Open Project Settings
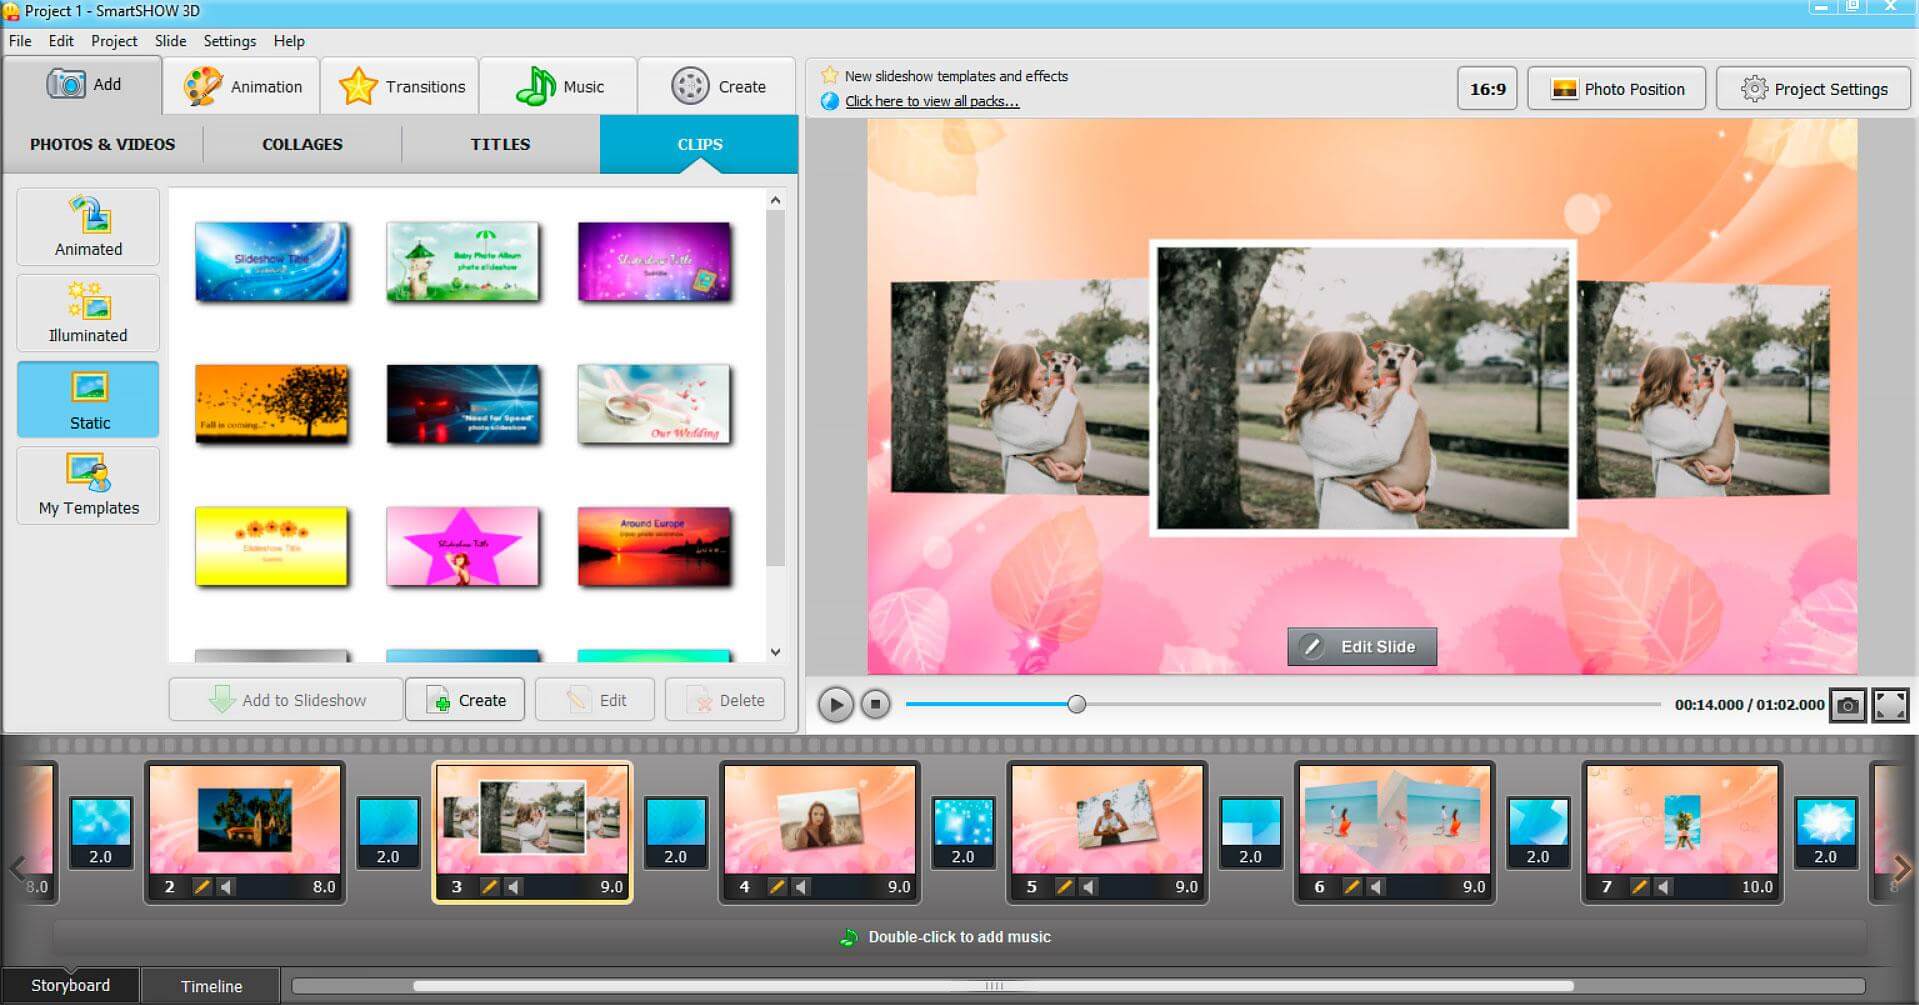Screen dimensions: 1919x1005 coord(1813,89)
